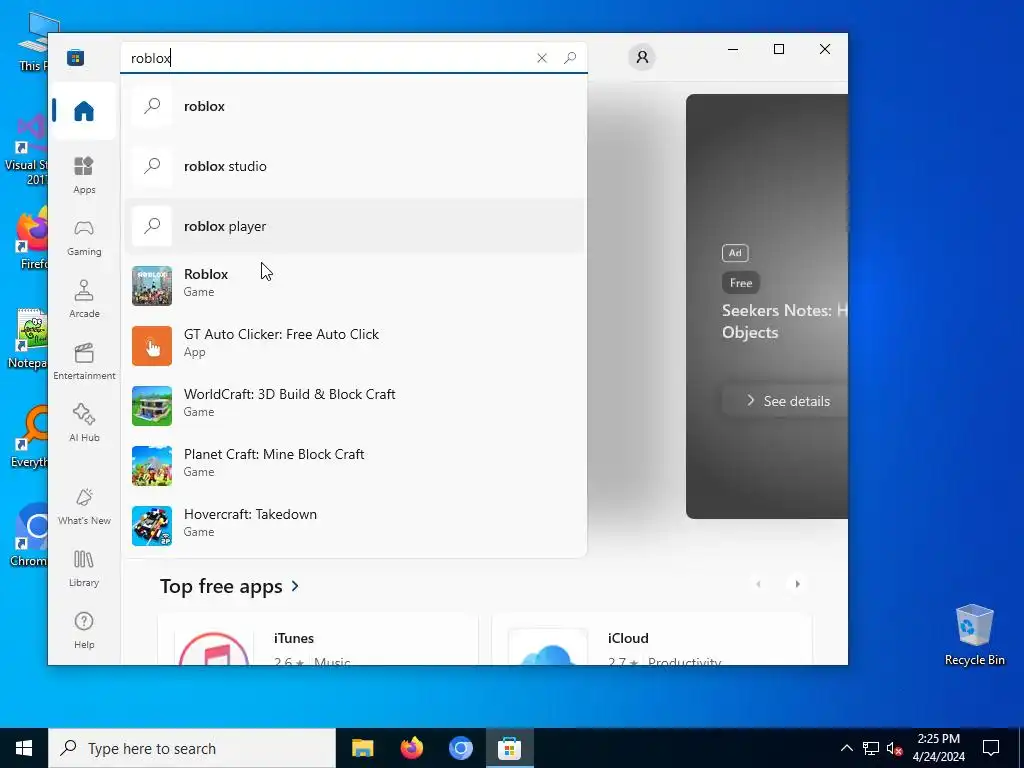Open the notification center icon

point(991,748)
